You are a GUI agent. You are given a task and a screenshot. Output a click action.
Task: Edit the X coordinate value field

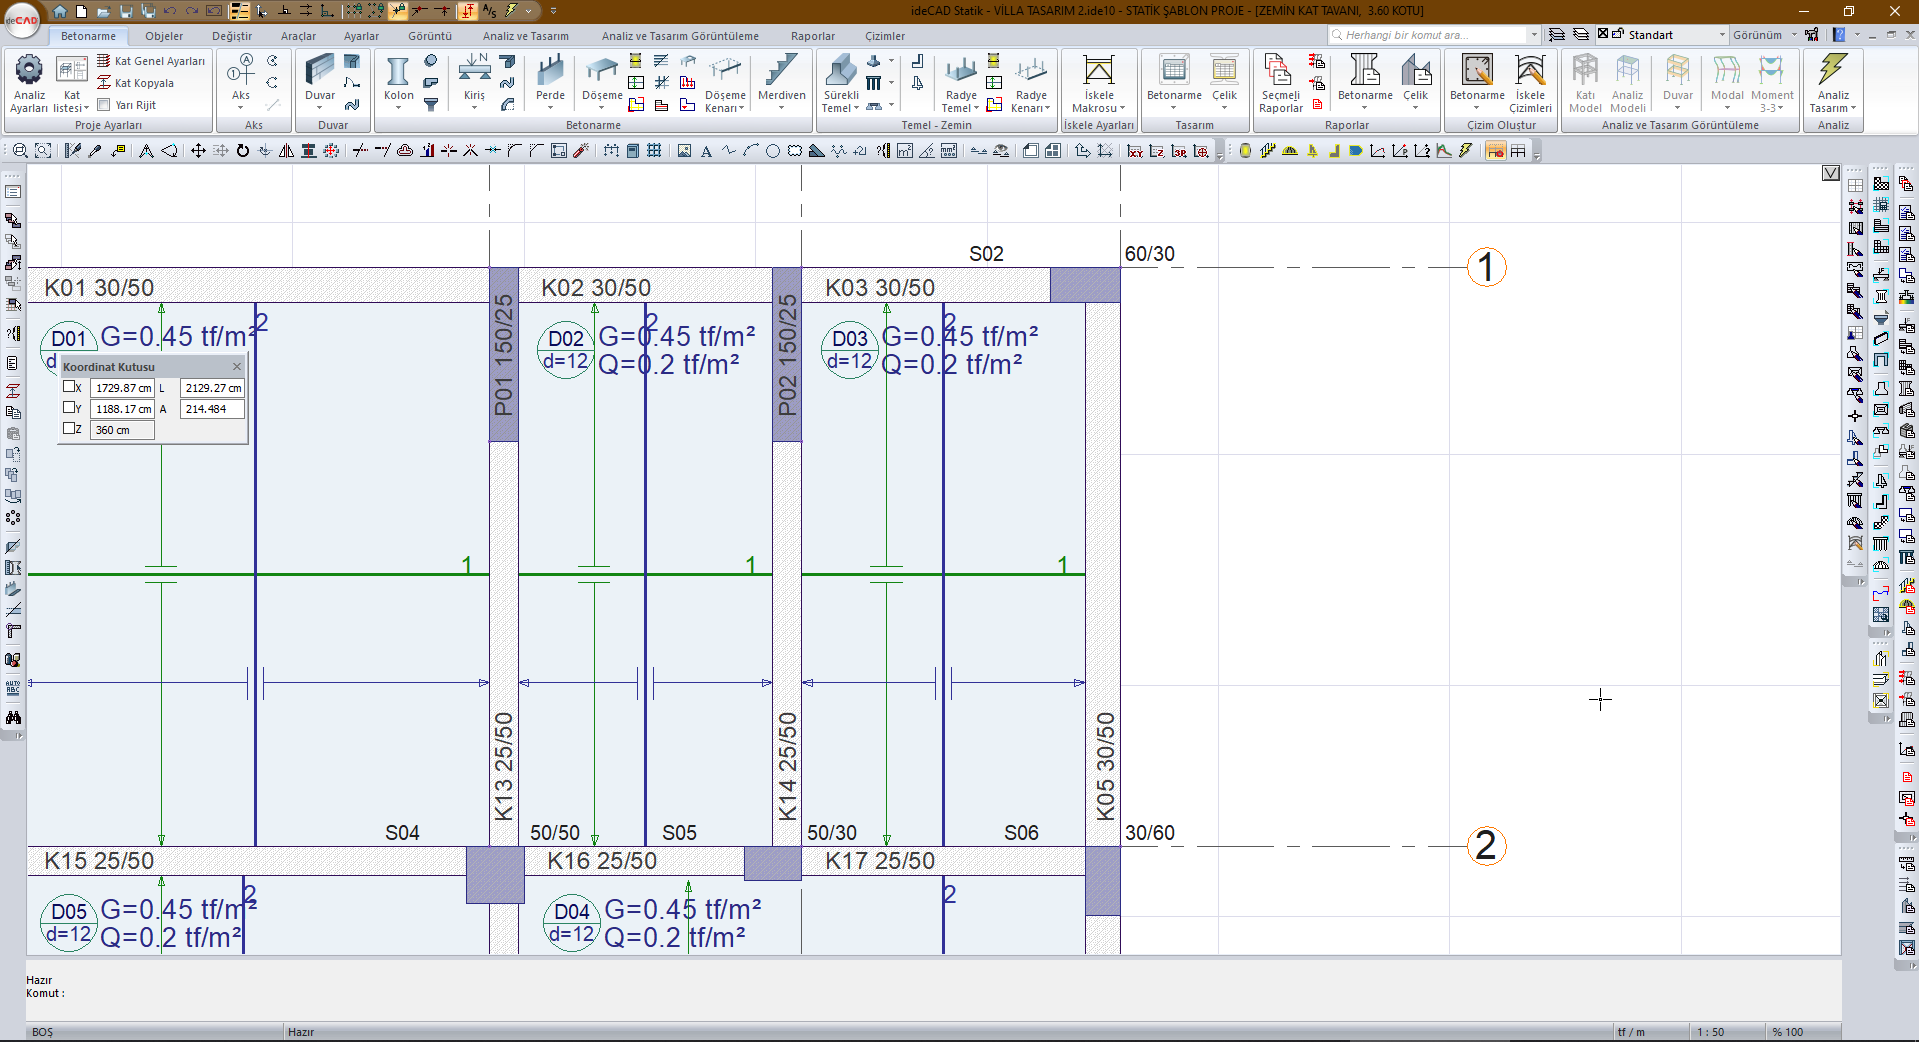coord(122,388)
